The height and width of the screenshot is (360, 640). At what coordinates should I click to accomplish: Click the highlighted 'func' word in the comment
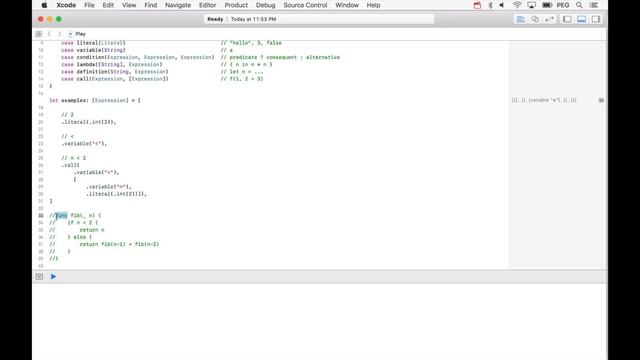pyautogui.click(x=61, y=216)
